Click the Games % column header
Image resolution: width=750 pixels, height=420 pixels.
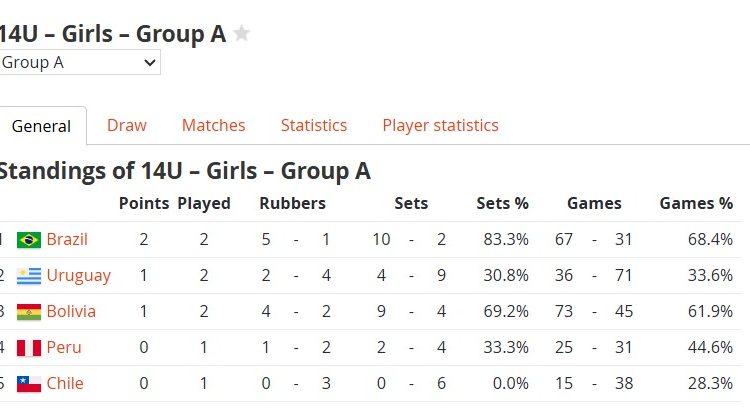pyautogui.click(x=696, y=203)
